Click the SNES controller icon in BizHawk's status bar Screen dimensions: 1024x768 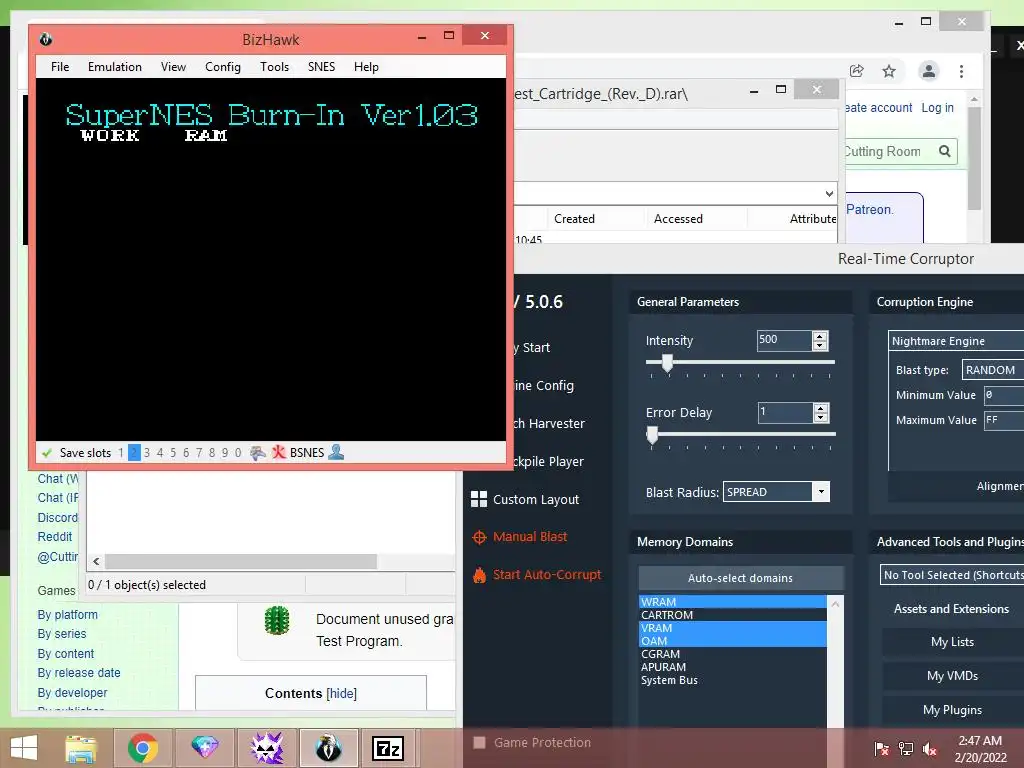(x=258, y=453)
